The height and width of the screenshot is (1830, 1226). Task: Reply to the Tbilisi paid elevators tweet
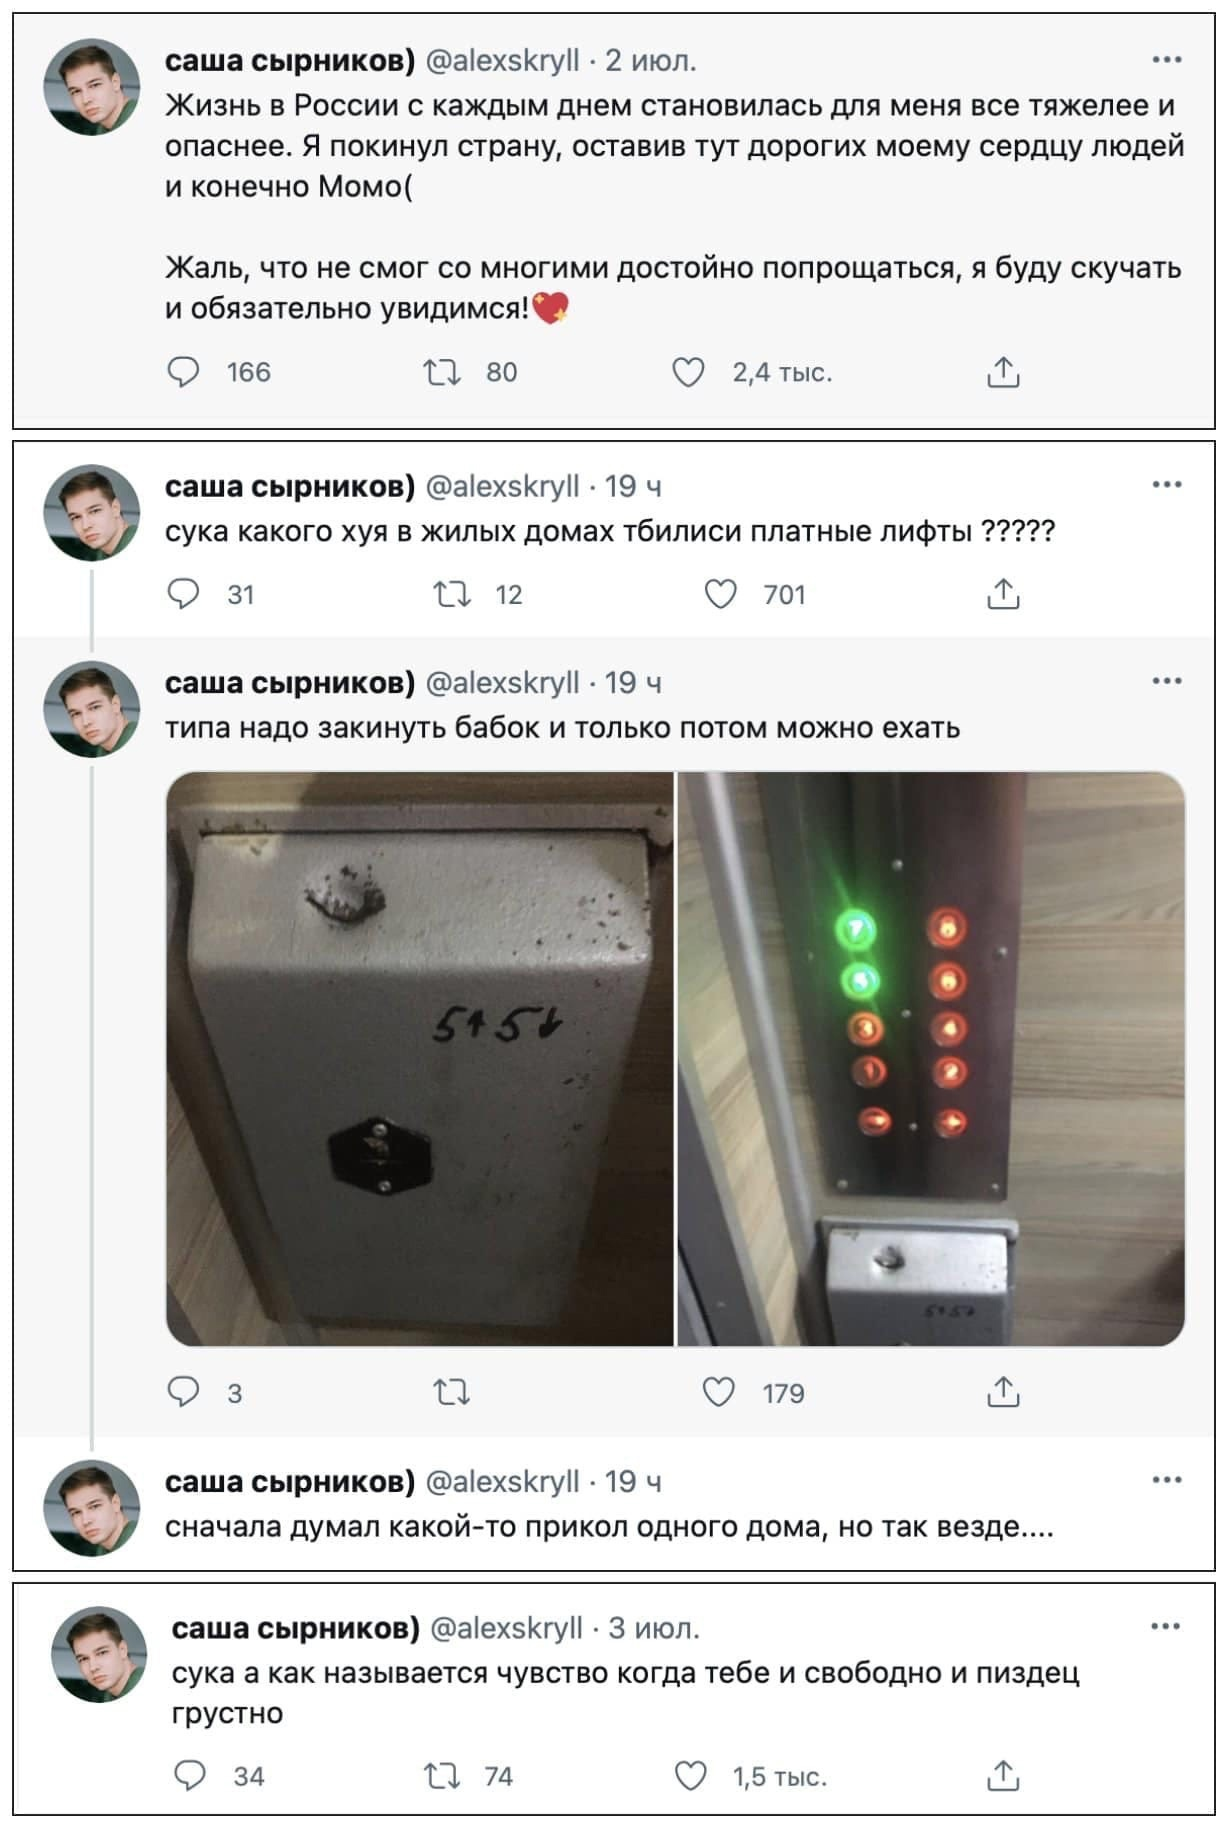(x=183, y=595)
